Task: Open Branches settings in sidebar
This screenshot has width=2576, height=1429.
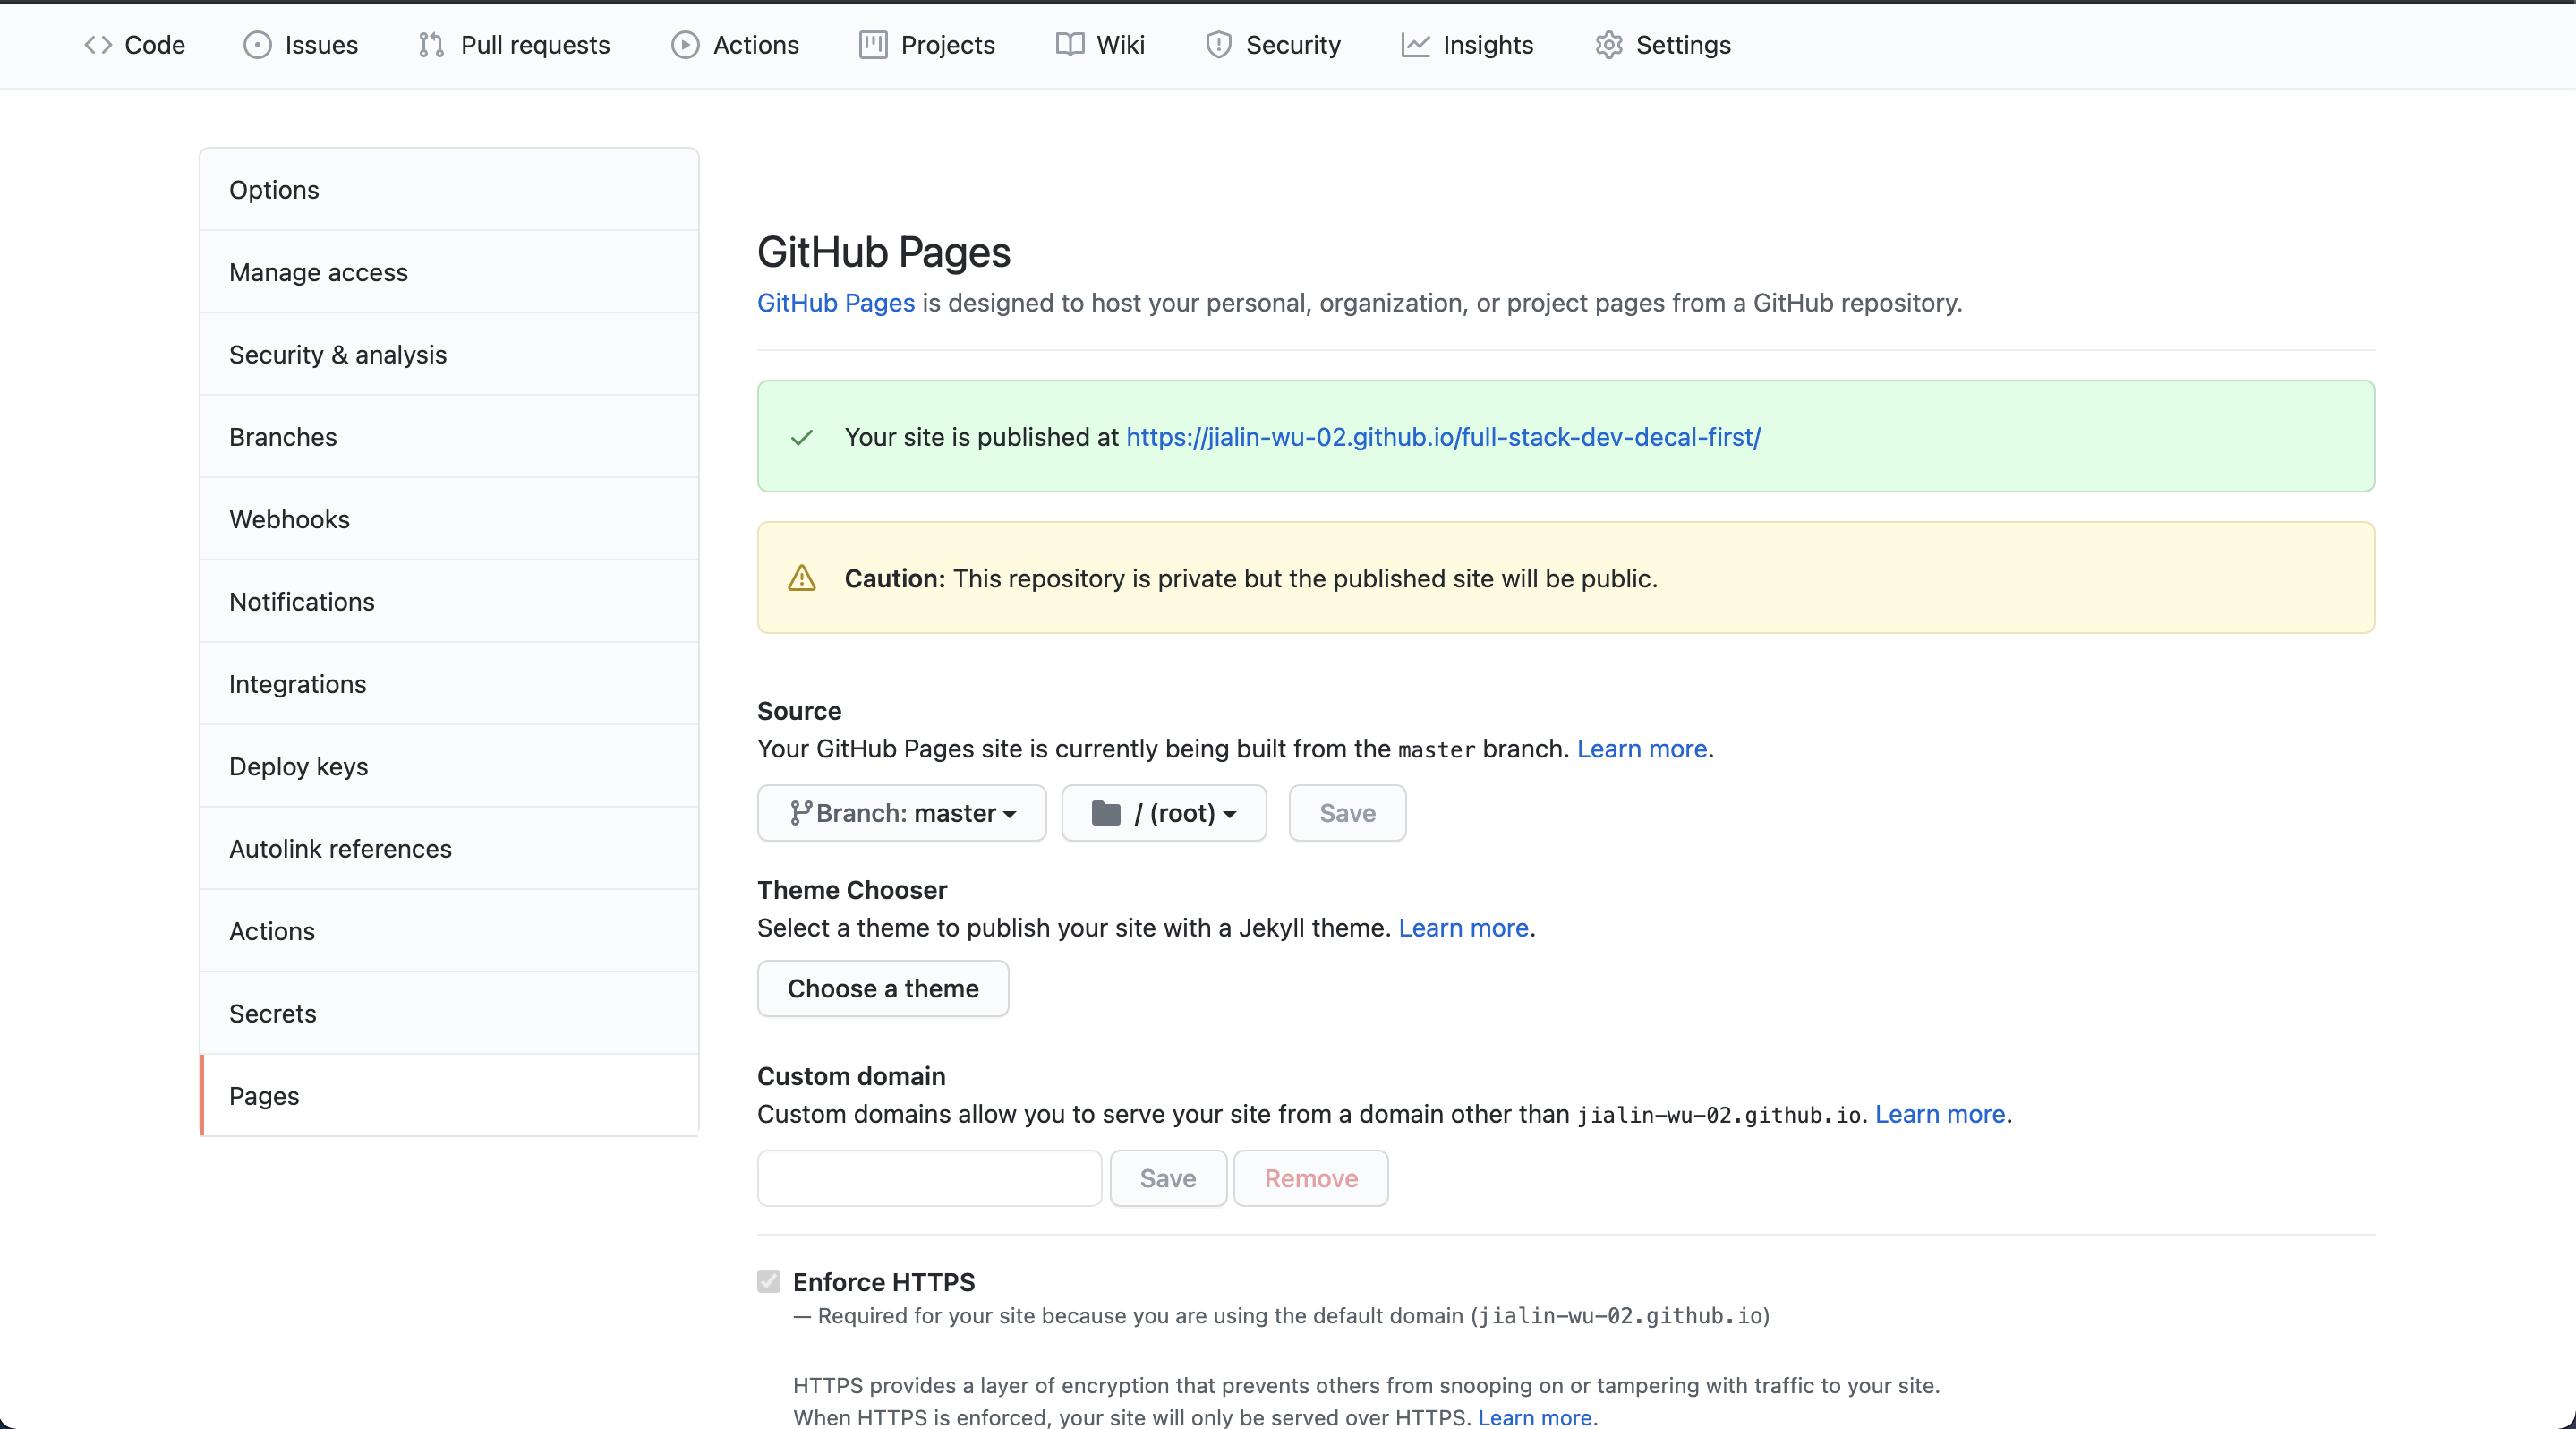Action: point(449,437)
